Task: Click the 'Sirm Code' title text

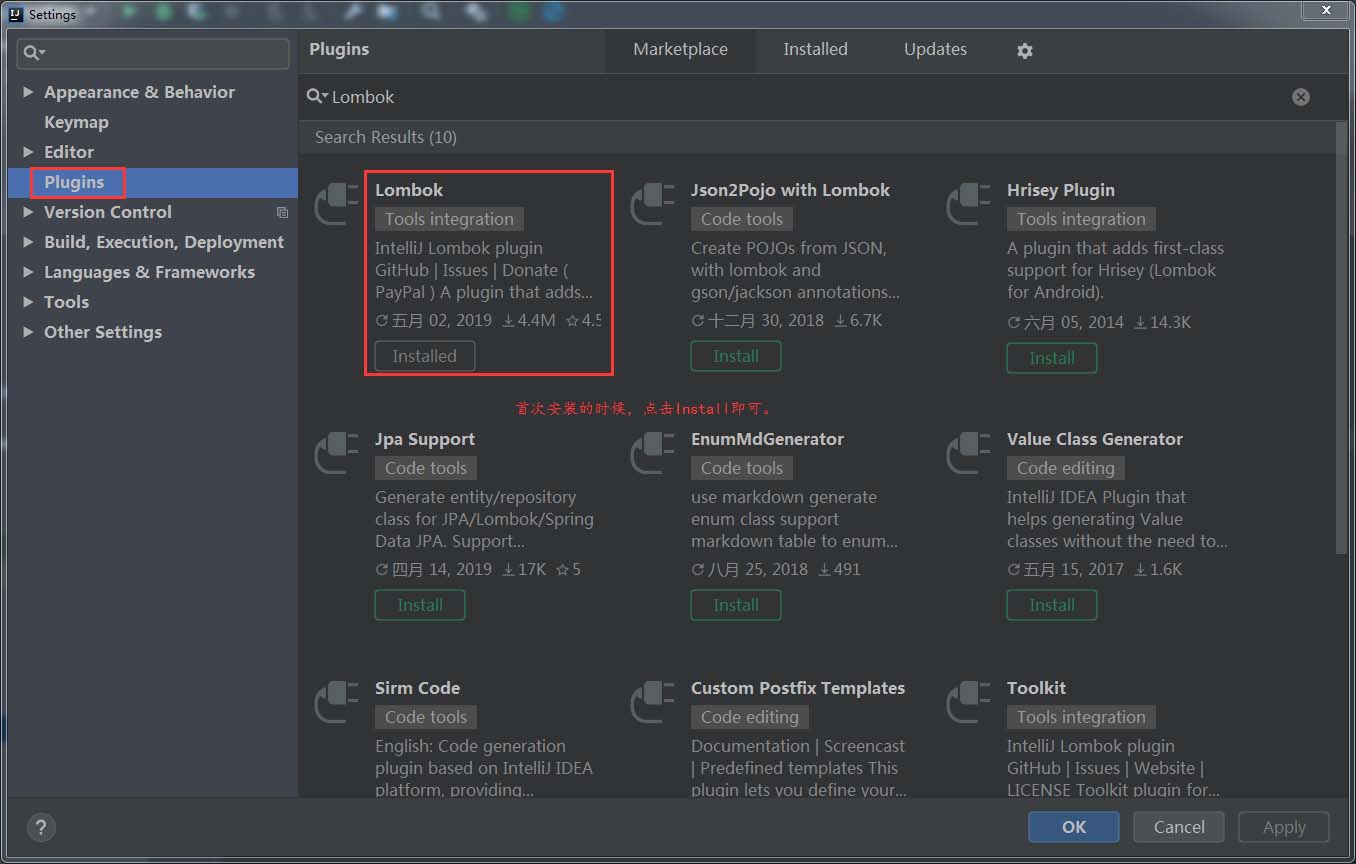Action: [417, 688]
